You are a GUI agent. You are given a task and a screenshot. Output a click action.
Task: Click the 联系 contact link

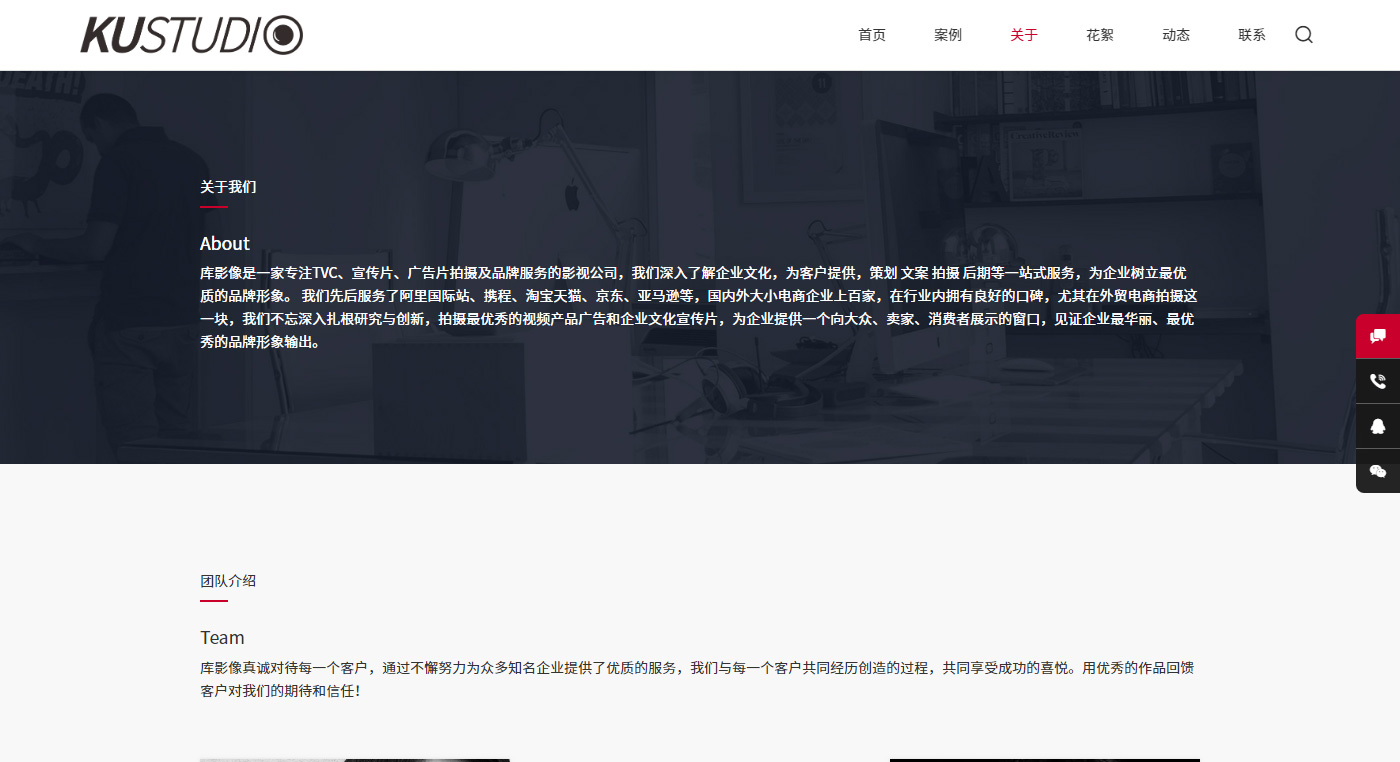click(1251, 35)
